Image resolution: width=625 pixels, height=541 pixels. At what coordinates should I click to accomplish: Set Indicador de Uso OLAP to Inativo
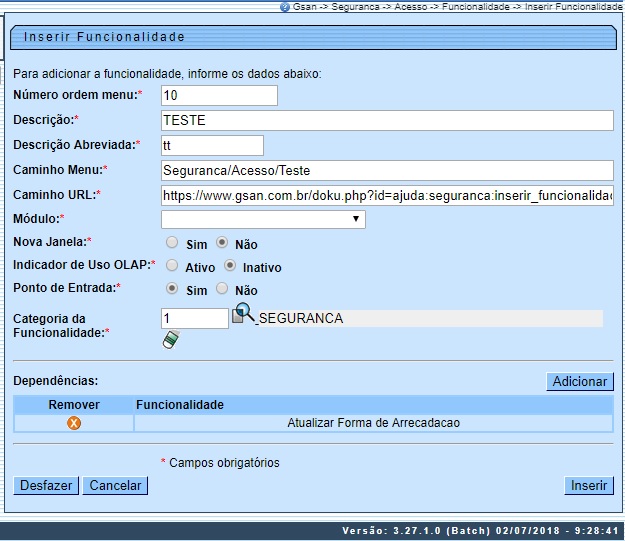[230, 266]
